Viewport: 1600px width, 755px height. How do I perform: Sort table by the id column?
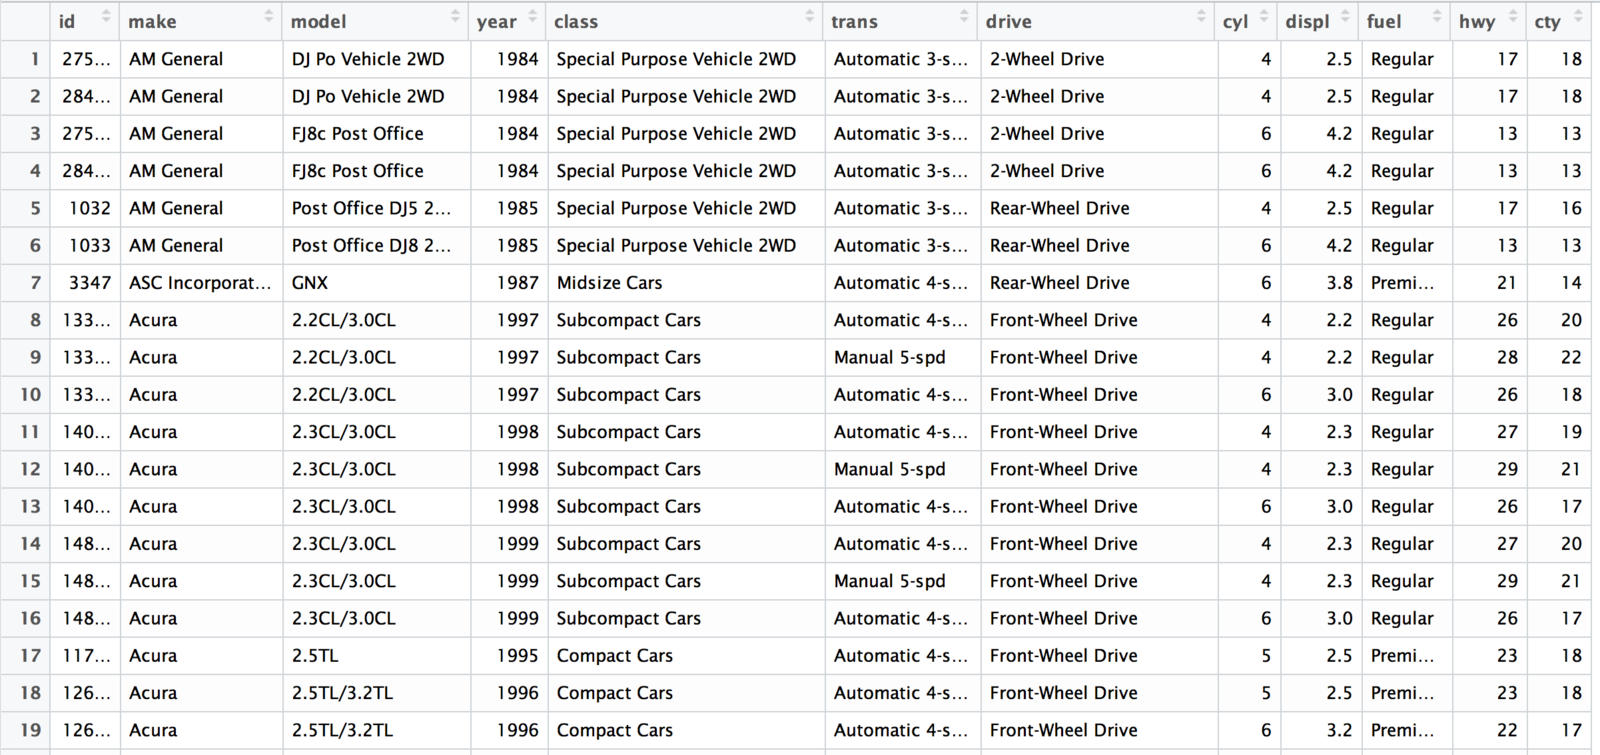pos(106,17)
